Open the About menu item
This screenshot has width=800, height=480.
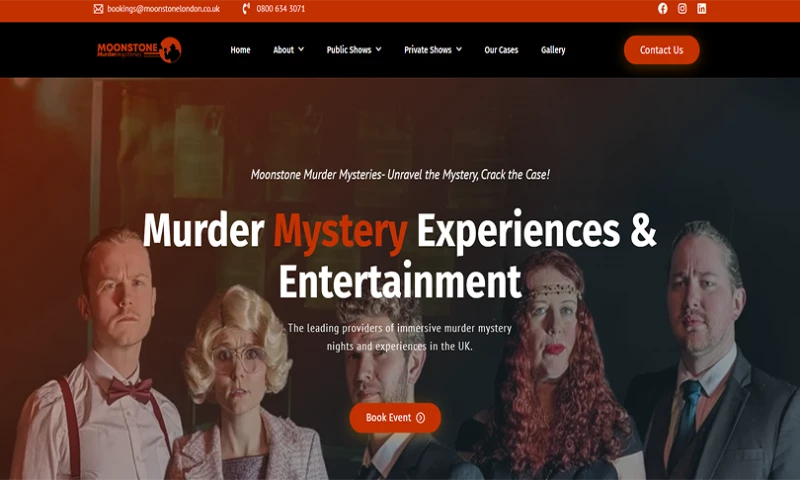click(x=283, y=50)
